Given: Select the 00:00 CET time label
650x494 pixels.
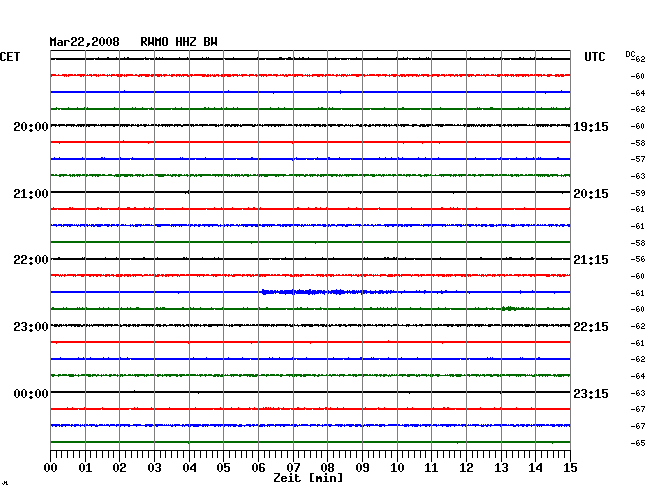Looking at the screenshot, I should click(31, 393).
